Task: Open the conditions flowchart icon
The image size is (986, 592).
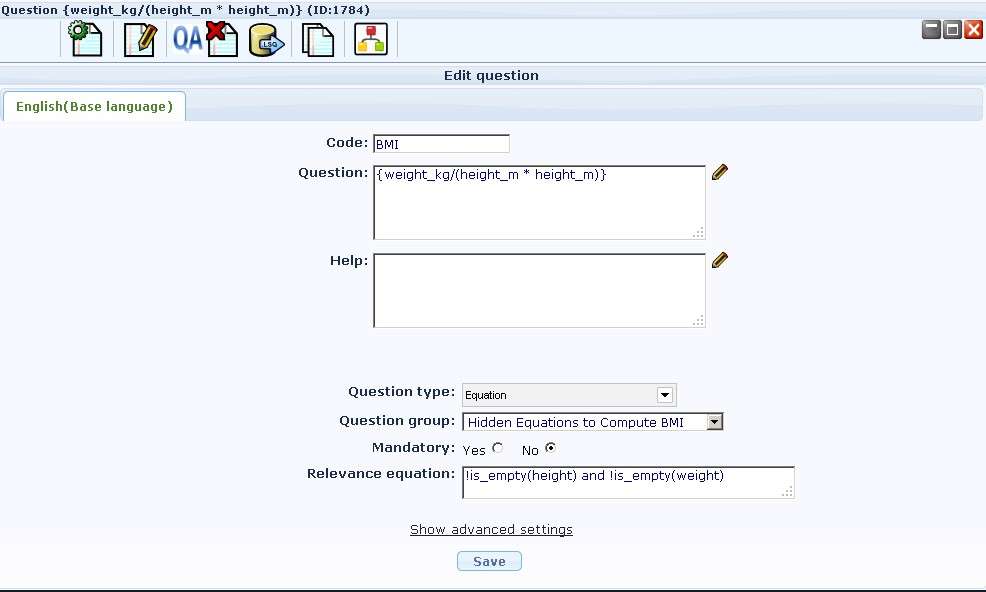Action: pos(371,40)
